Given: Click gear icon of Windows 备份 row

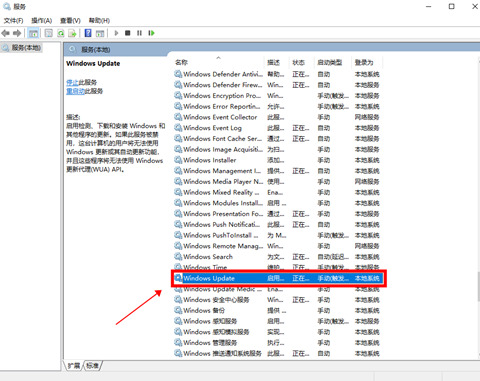Looking at the screenshot, I should pos(178,310).
